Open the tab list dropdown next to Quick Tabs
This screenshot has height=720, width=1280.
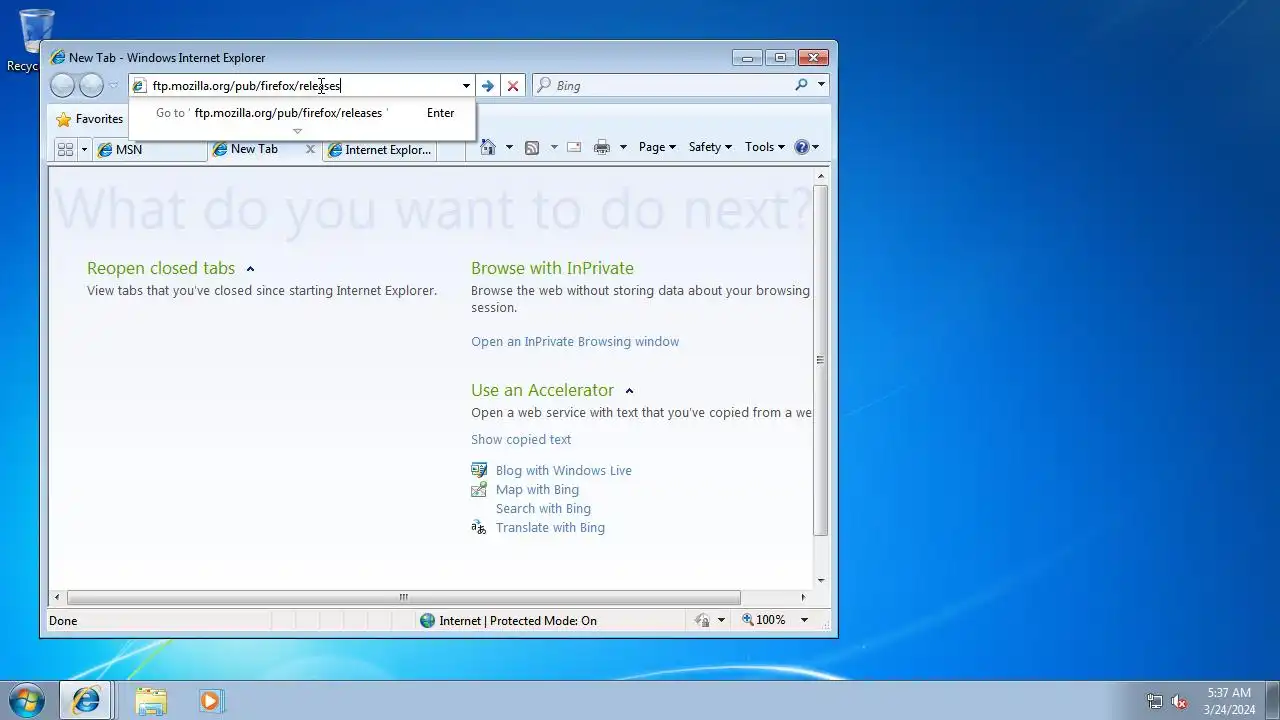click(x=84, y=149)
